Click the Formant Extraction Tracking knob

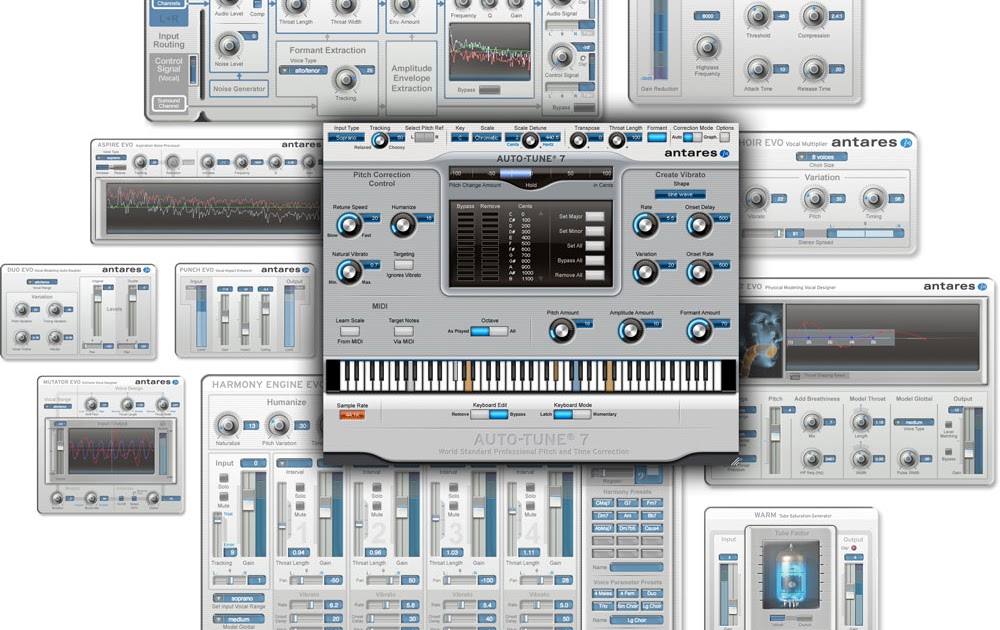(x=345, y=79)
